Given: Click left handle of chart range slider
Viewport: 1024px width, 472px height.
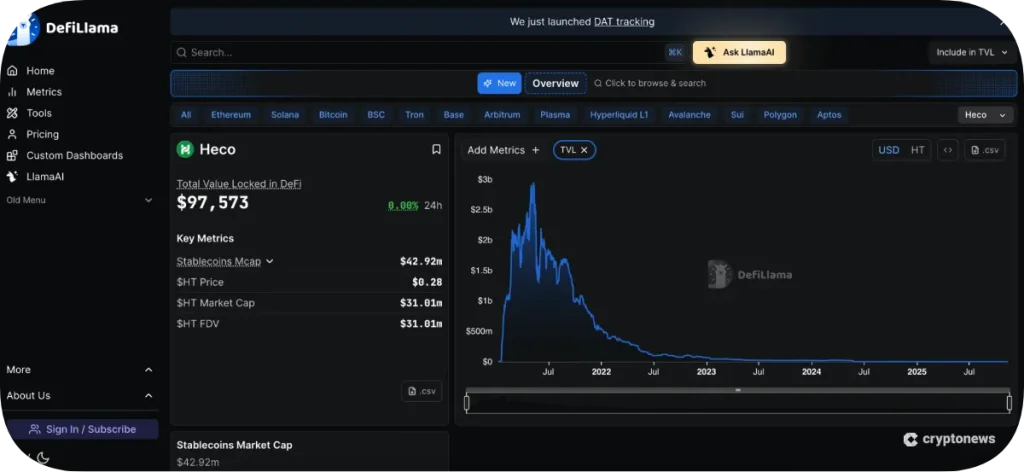Looking at the screenshot, I should click(466, 403).
